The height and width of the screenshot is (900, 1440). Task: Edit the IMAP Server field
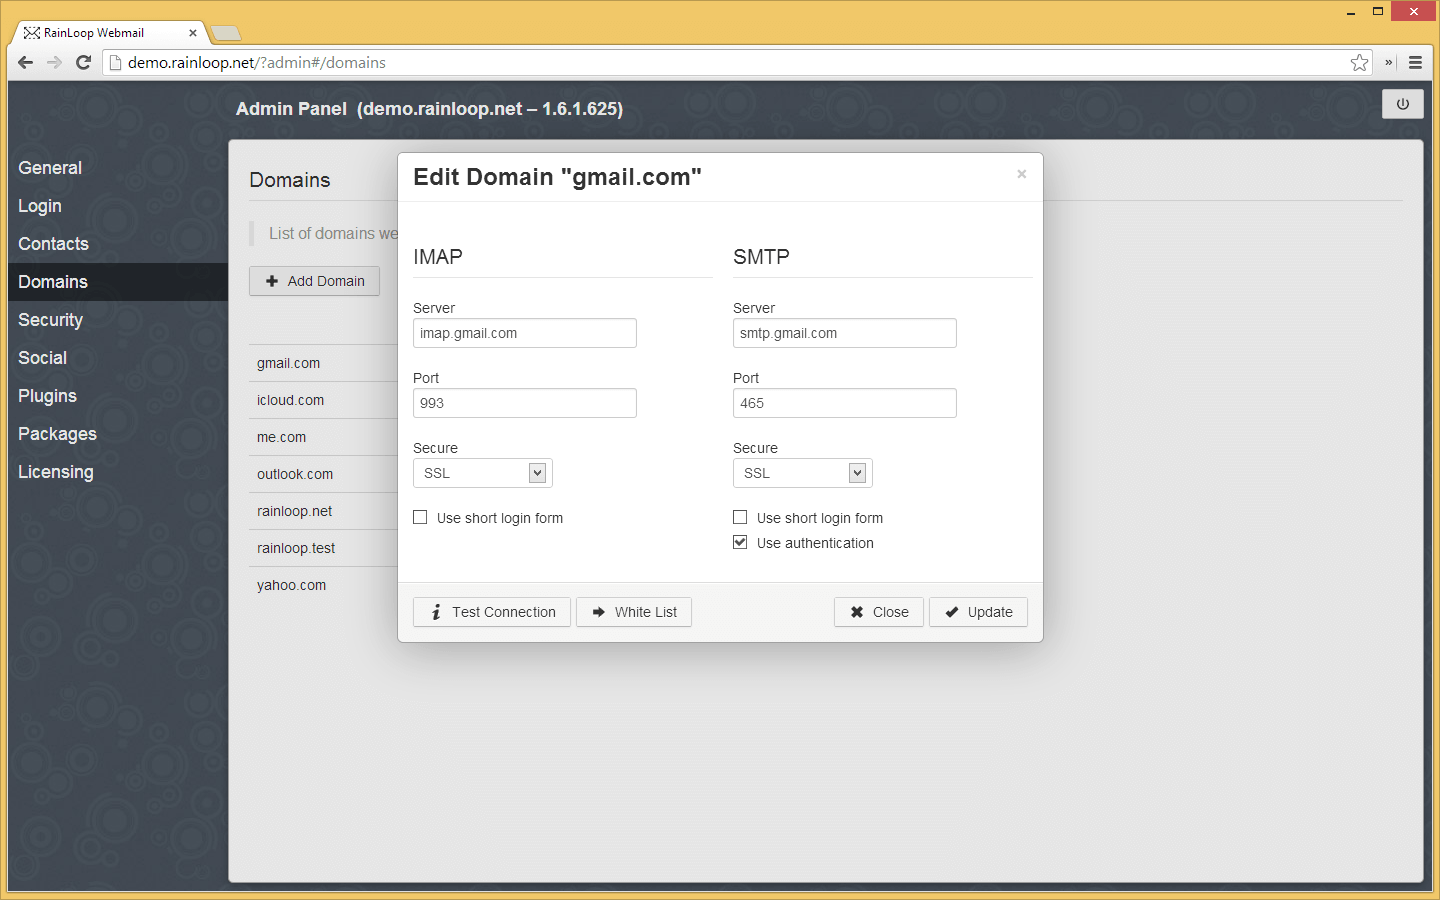pos(525,333)
